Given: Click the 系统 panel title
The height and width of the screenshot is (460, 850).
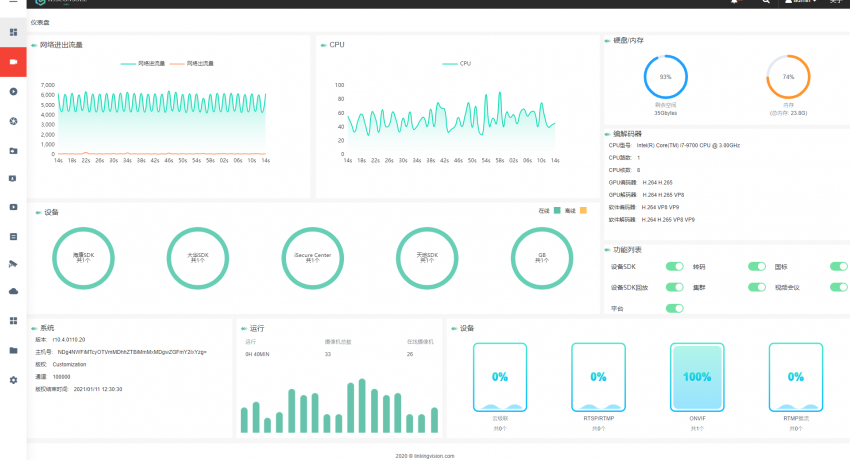Looking at the screenshot, I should click(x=47, y=328).
